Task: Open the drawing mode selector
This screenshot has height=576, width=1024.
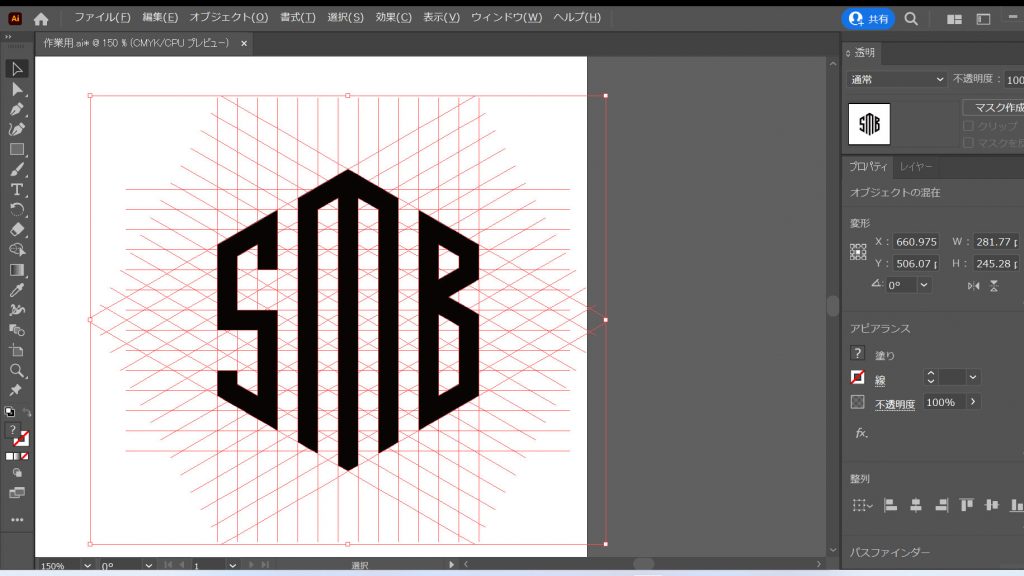Action: tap(17, 473)
